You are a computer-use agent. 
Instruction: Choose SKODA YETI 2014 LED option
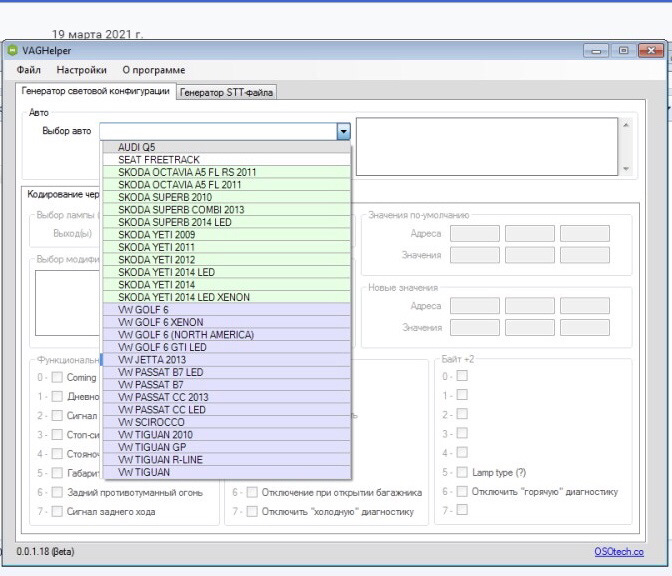(227, 272)
